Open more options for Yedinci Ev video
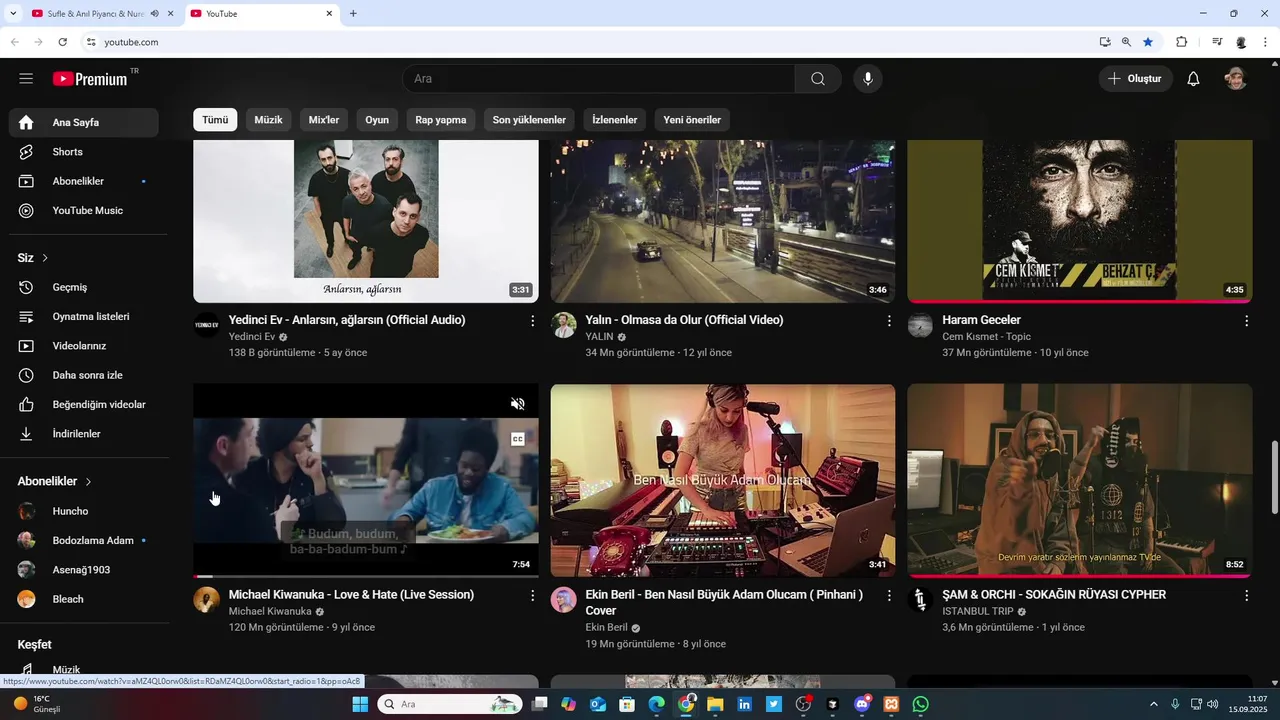 (532, 321)
